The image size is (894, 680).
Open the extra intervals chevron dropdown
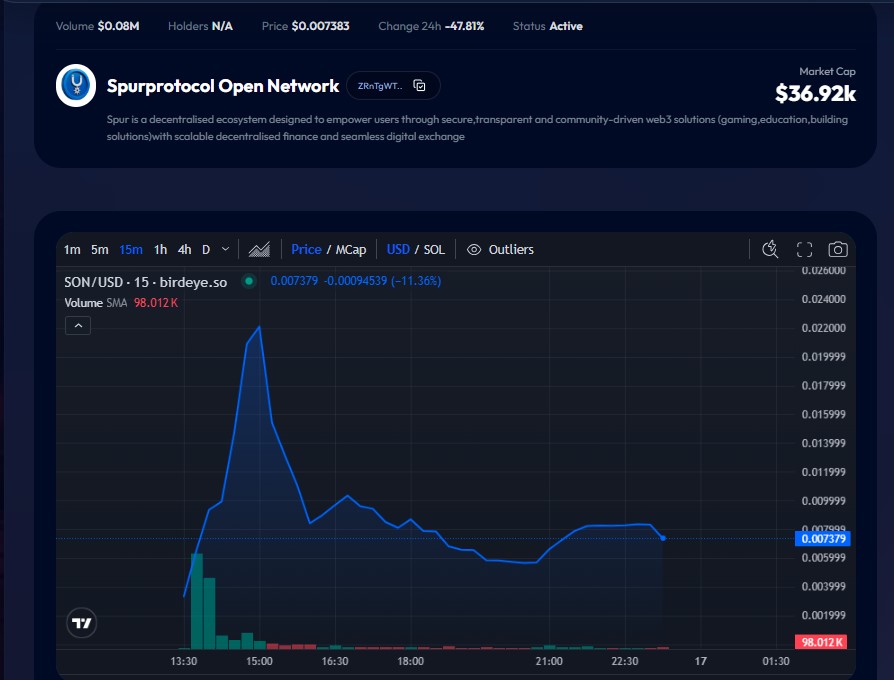pyautogui.click(x=226, y=249)
